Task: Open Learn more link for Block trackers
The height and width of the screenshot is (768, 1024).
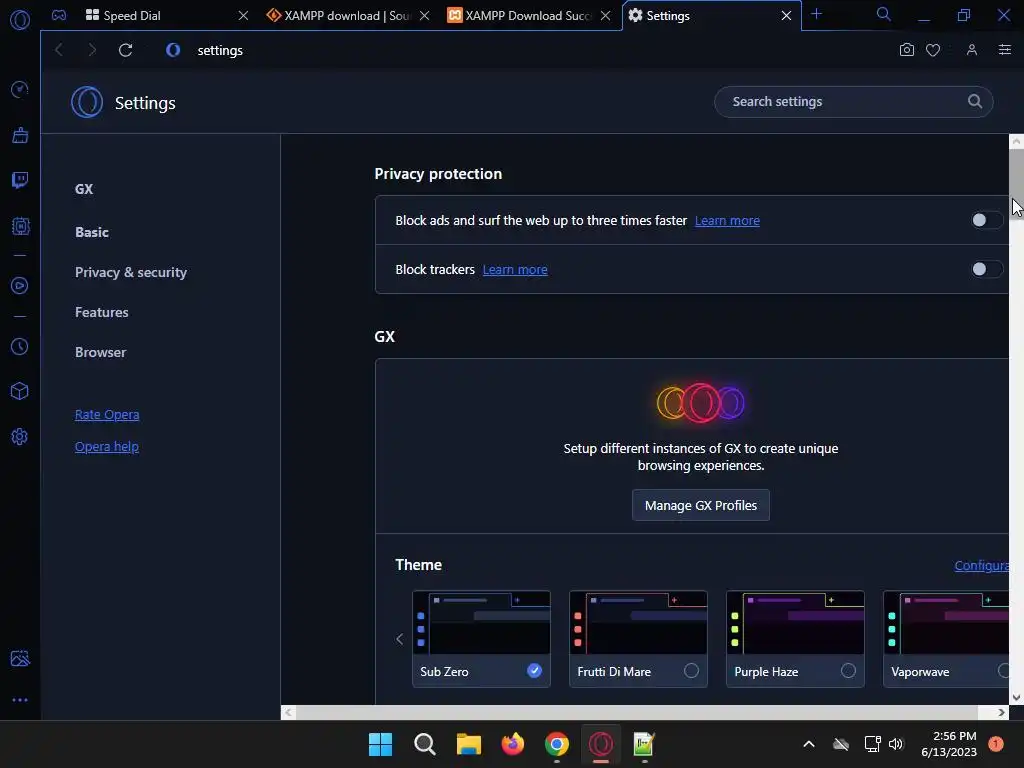Action: (x=515, y=270)
